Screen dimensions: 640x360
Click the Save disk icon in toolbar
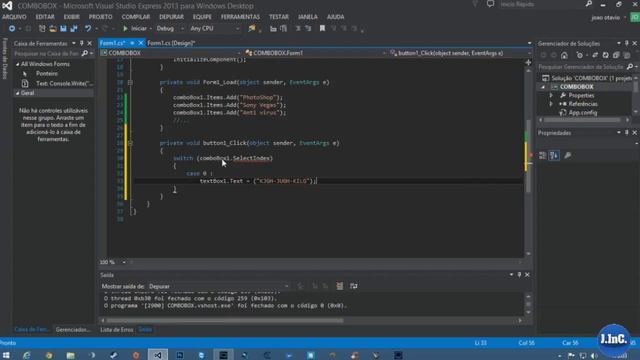click(x=63, y=29)
